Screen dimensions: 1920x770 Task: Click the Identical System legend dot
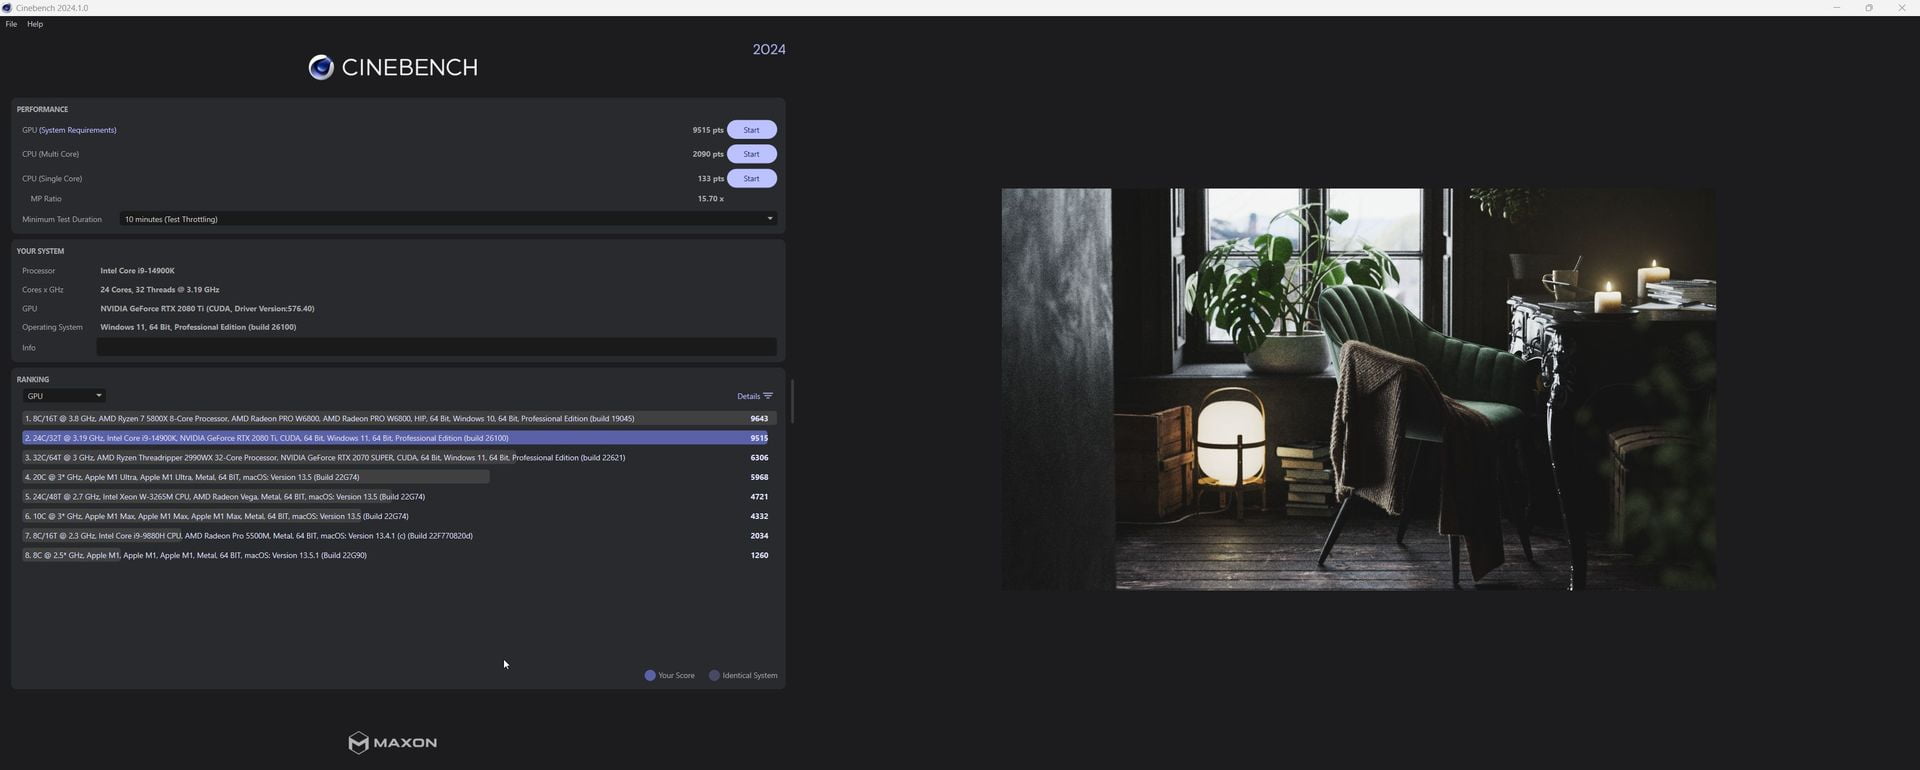(714, 676)
